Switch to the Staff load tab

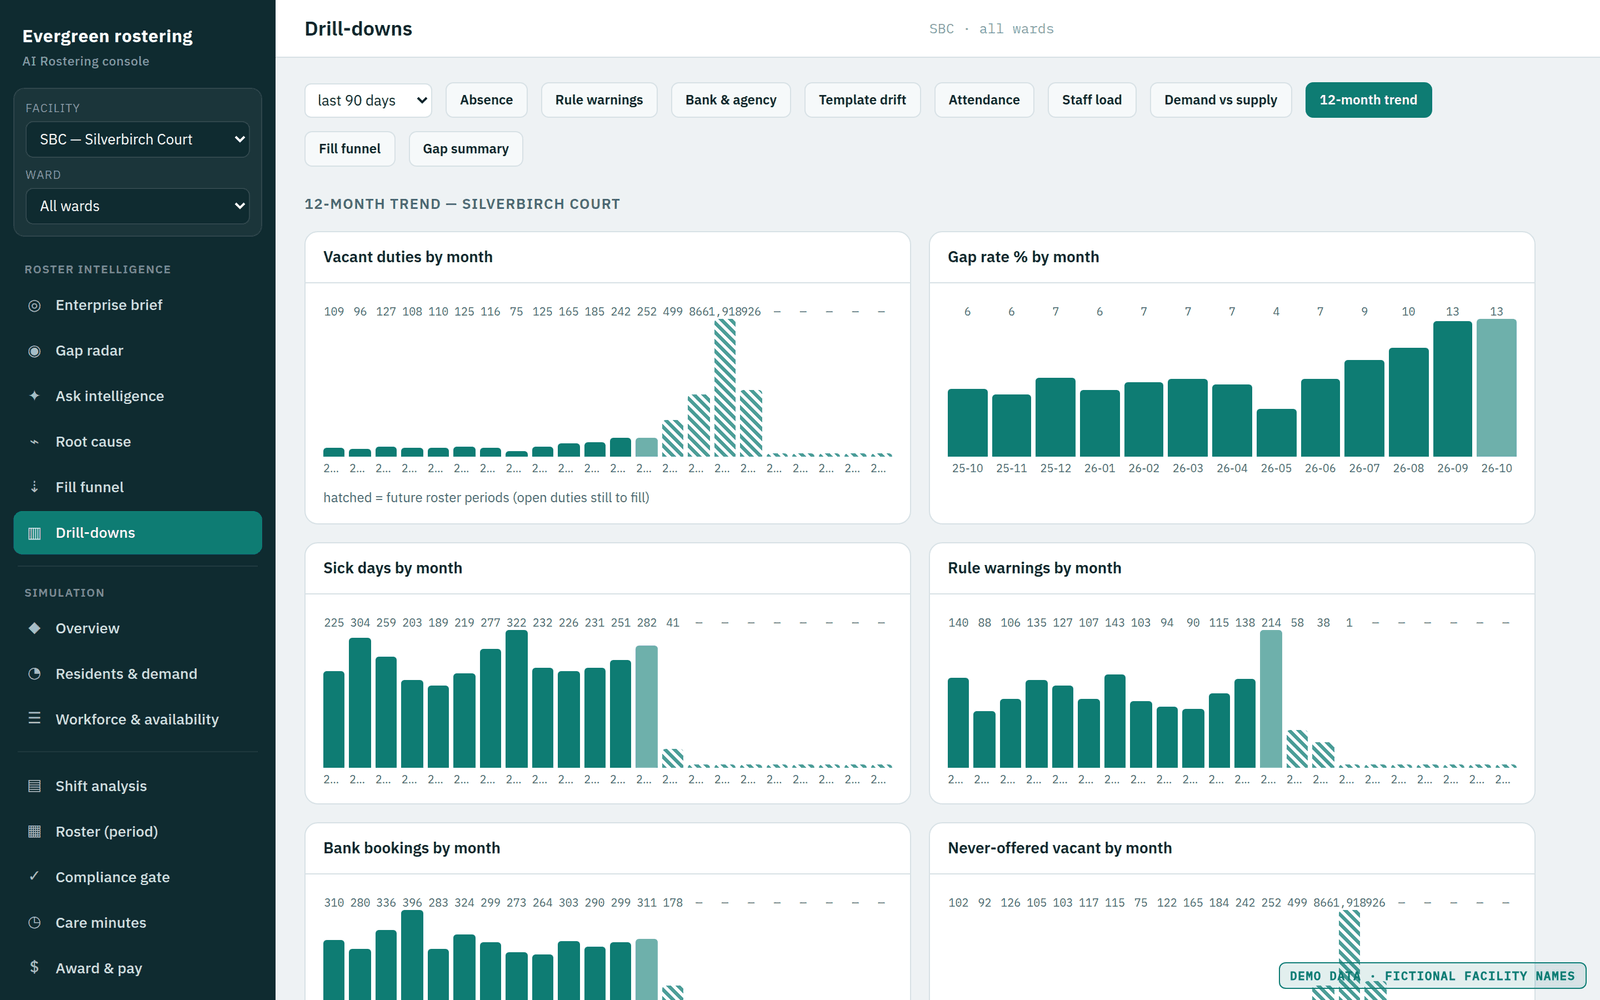pyautogui.click(x=1092, y=100)
